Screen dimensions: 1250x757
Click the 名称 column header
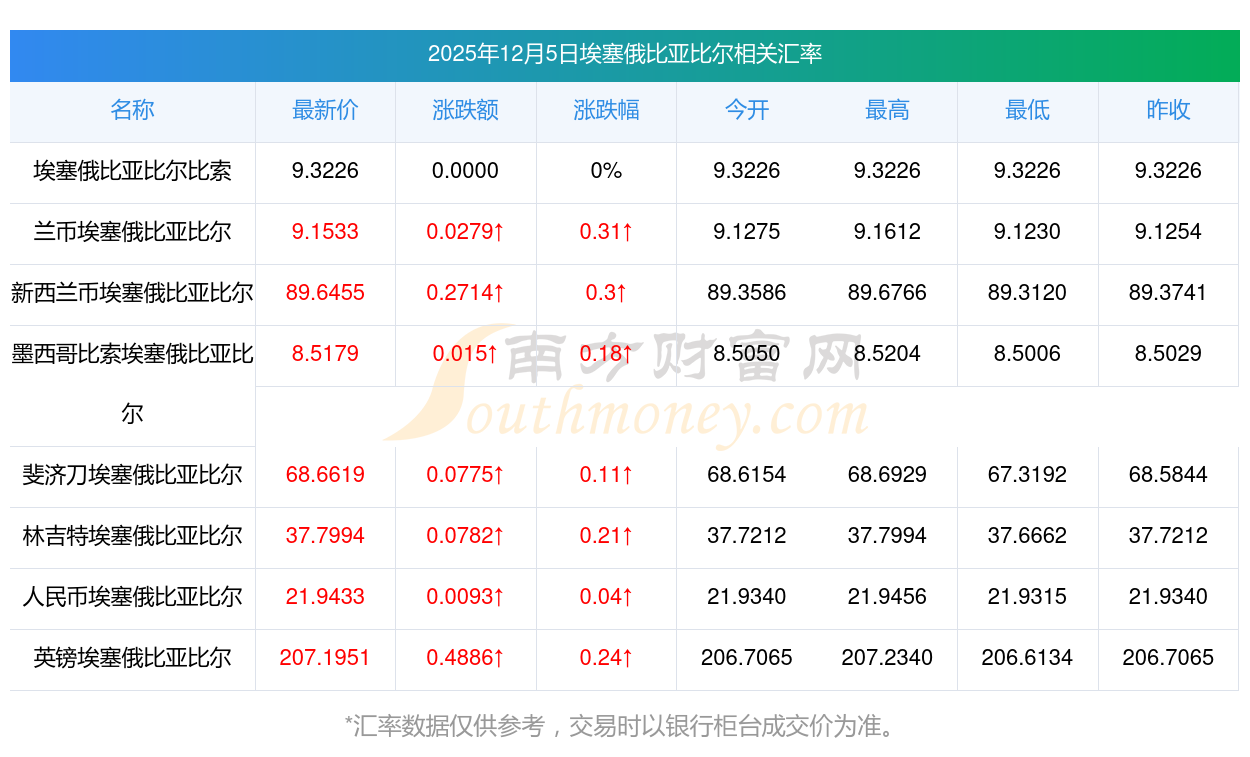[132, 111]
